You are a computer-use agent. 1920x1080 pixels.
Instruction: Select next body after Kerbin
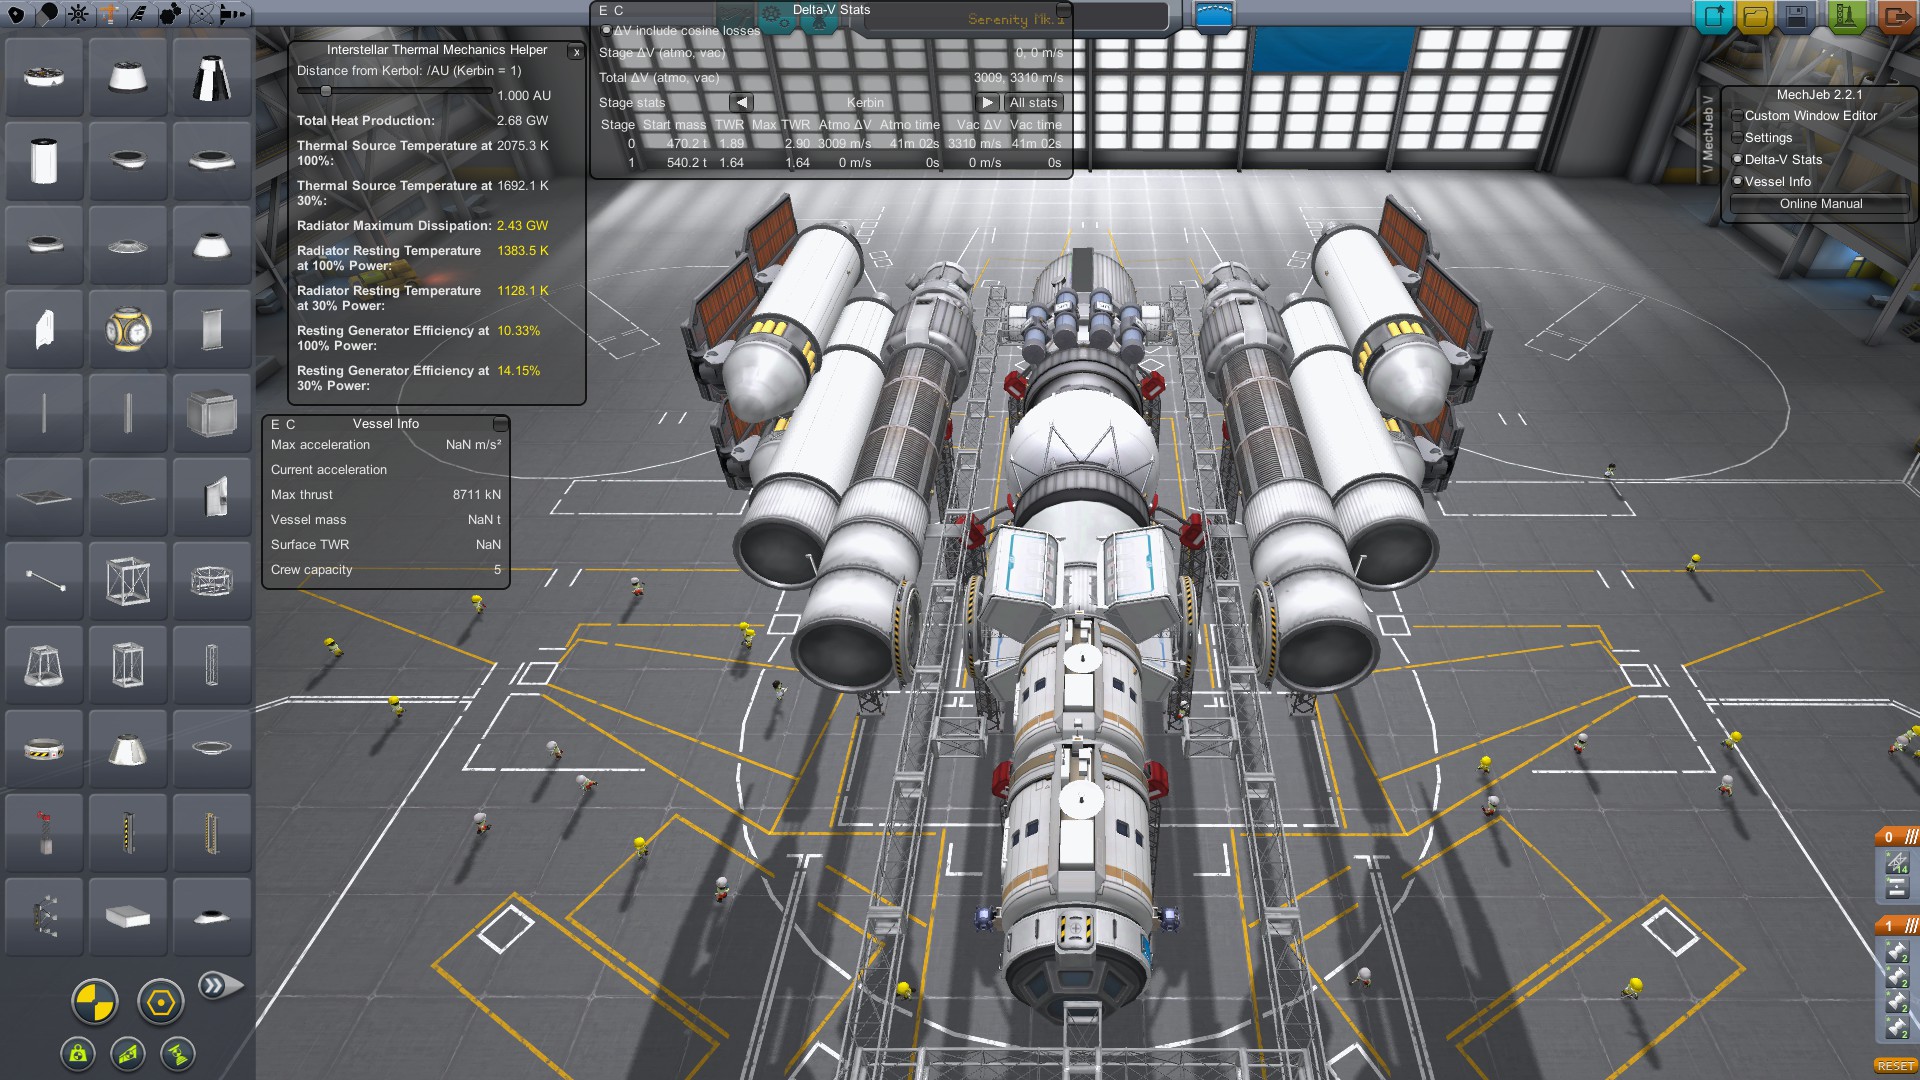(x=987, y=102)
